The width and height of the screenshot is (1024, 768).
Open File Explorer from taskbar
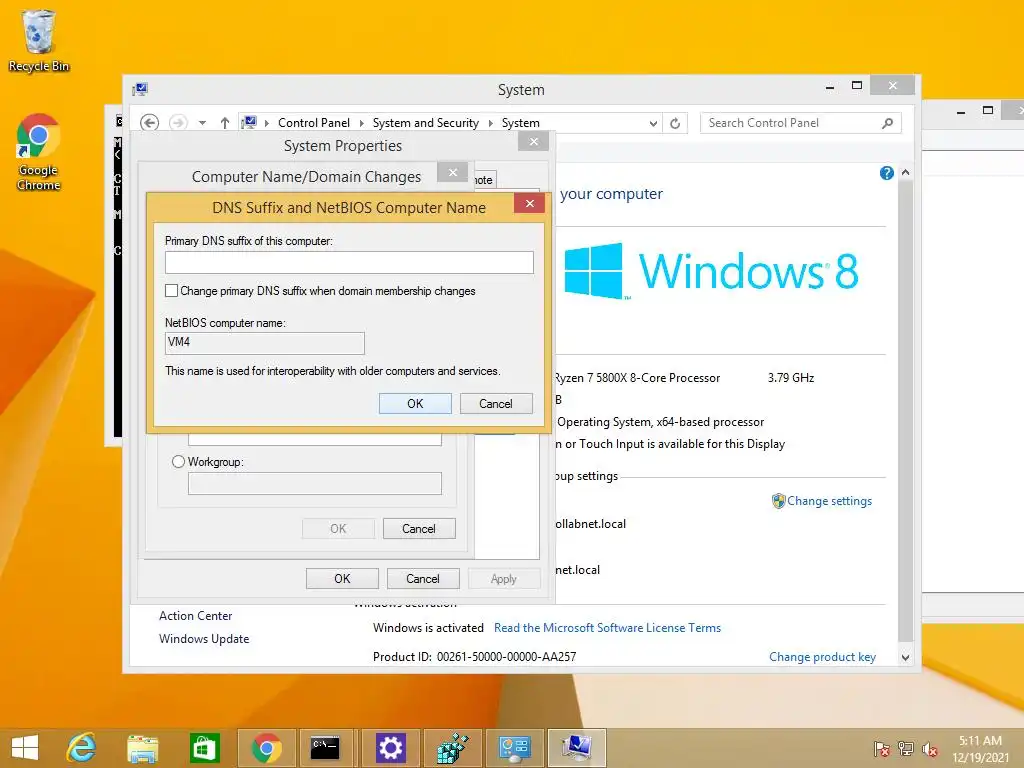142,748
